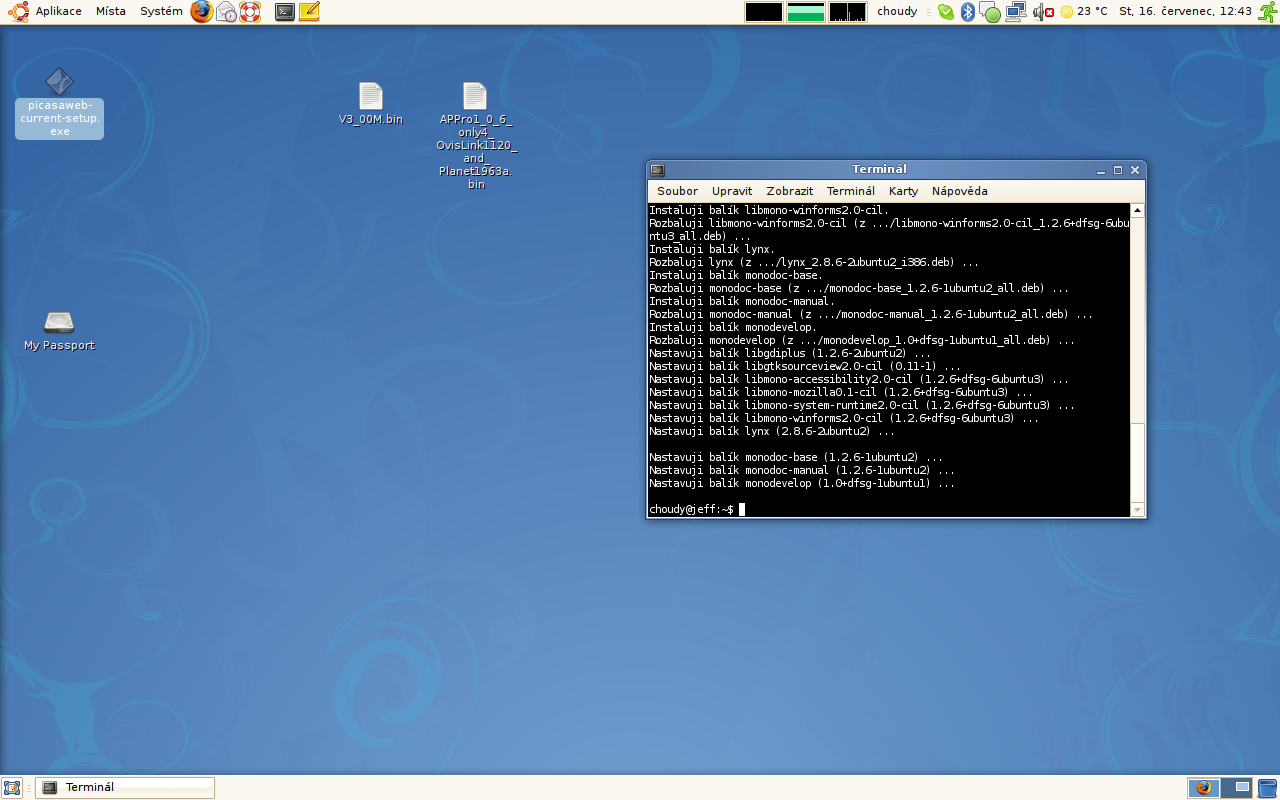
Task: Click the terminal vertical scrollbar thumb
Action: pyautogui.click(x=1137, y=462)
